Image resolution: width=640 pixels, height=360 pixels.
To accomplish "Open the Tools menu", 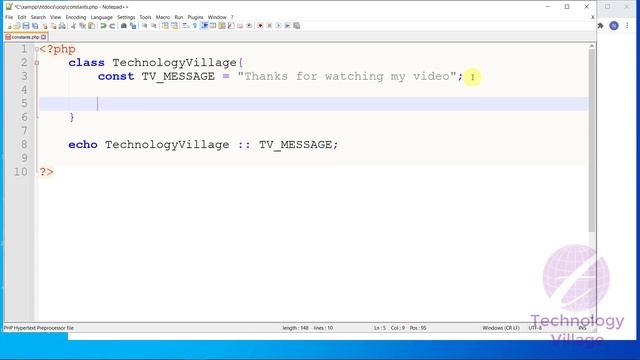I will click(x=145, y=17).
